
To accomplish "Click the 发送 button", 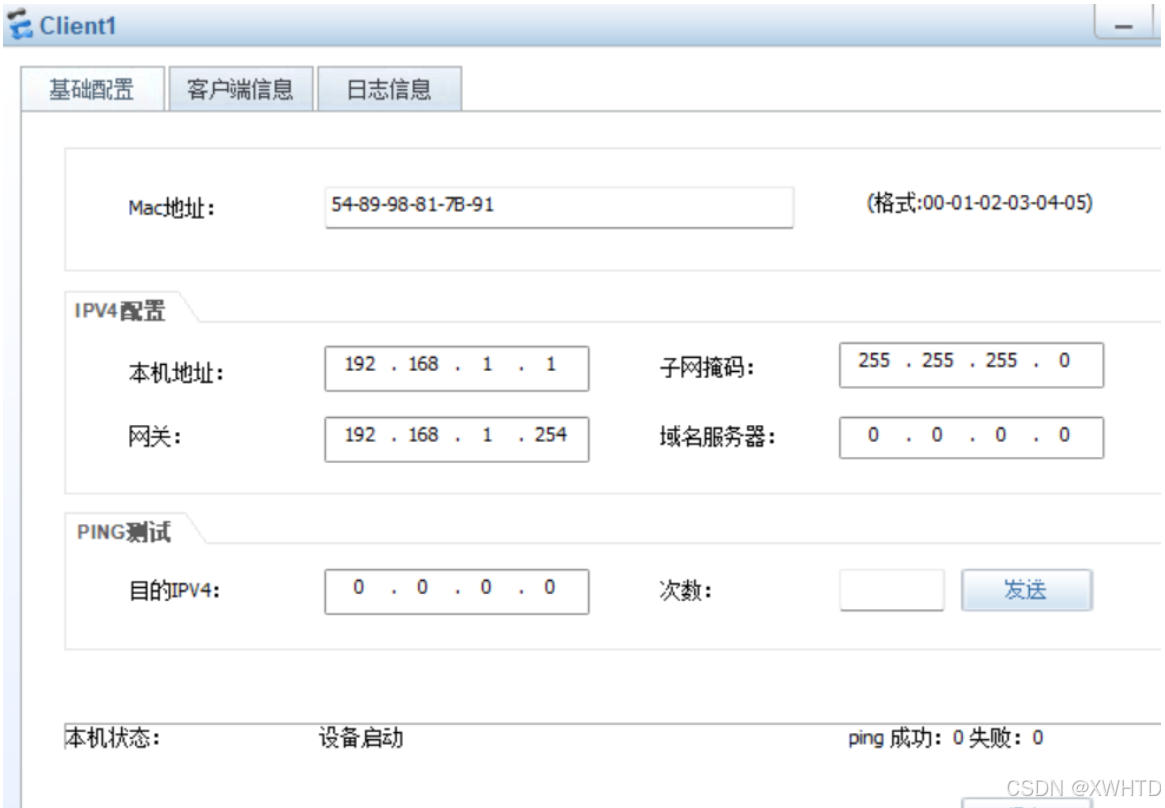I will pos(1026,590).
